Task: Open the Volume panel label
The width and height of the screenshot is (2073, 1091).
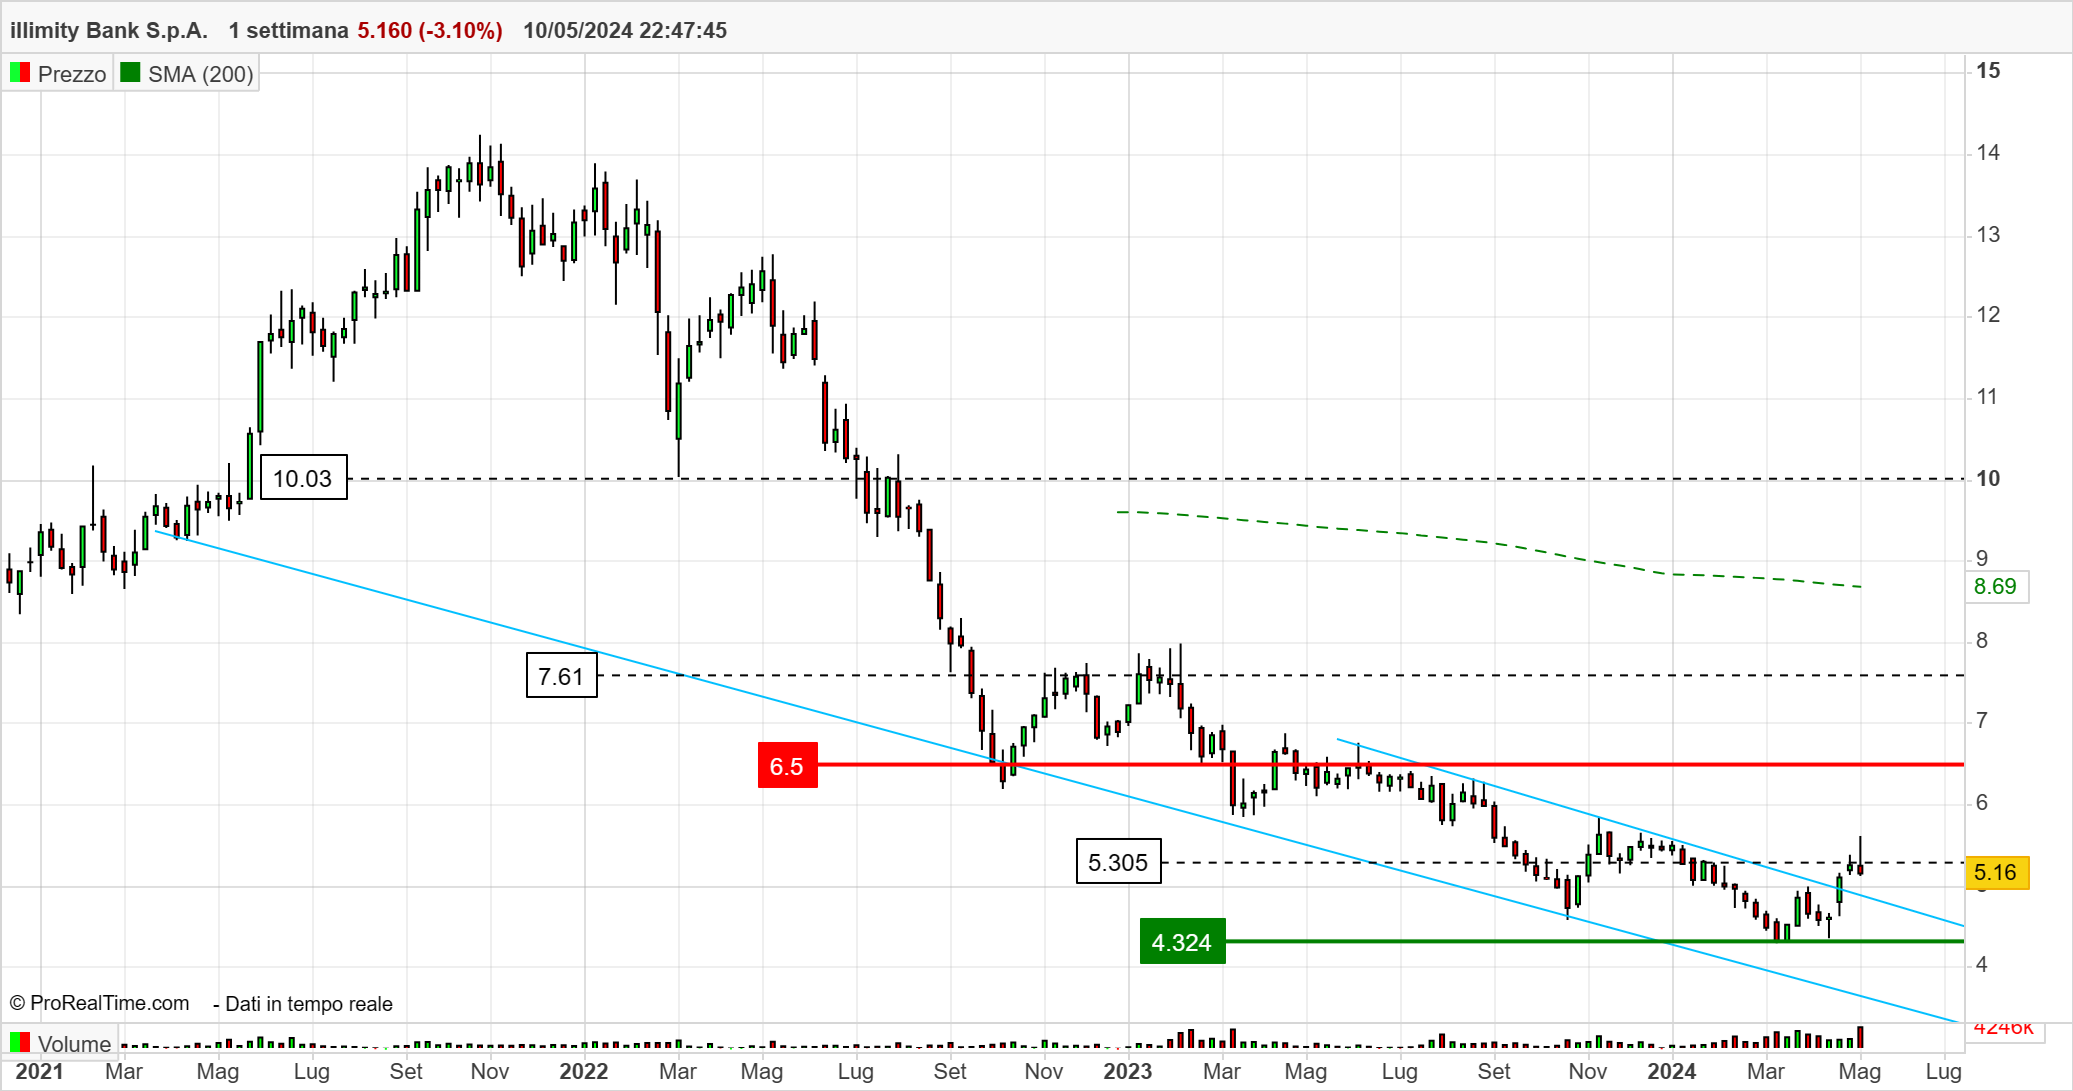Action: (75, 1044)
